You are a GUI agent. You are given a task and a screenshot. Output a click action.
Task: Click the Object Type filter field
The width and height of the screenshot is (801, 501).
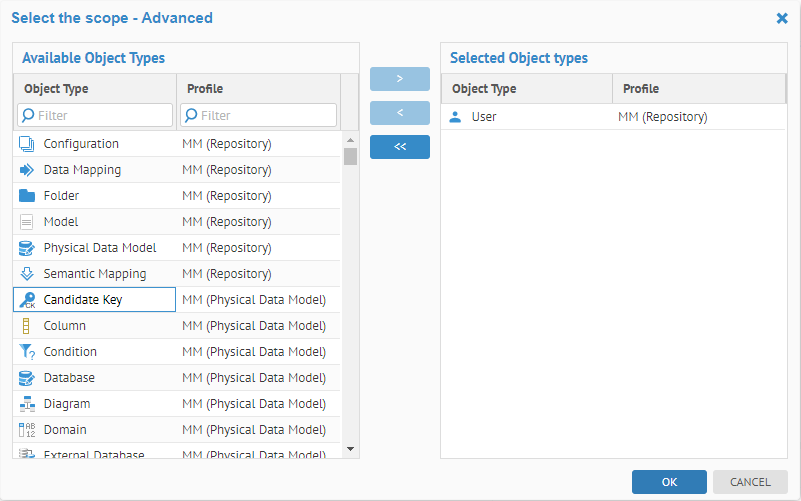[x=100, y=115]
